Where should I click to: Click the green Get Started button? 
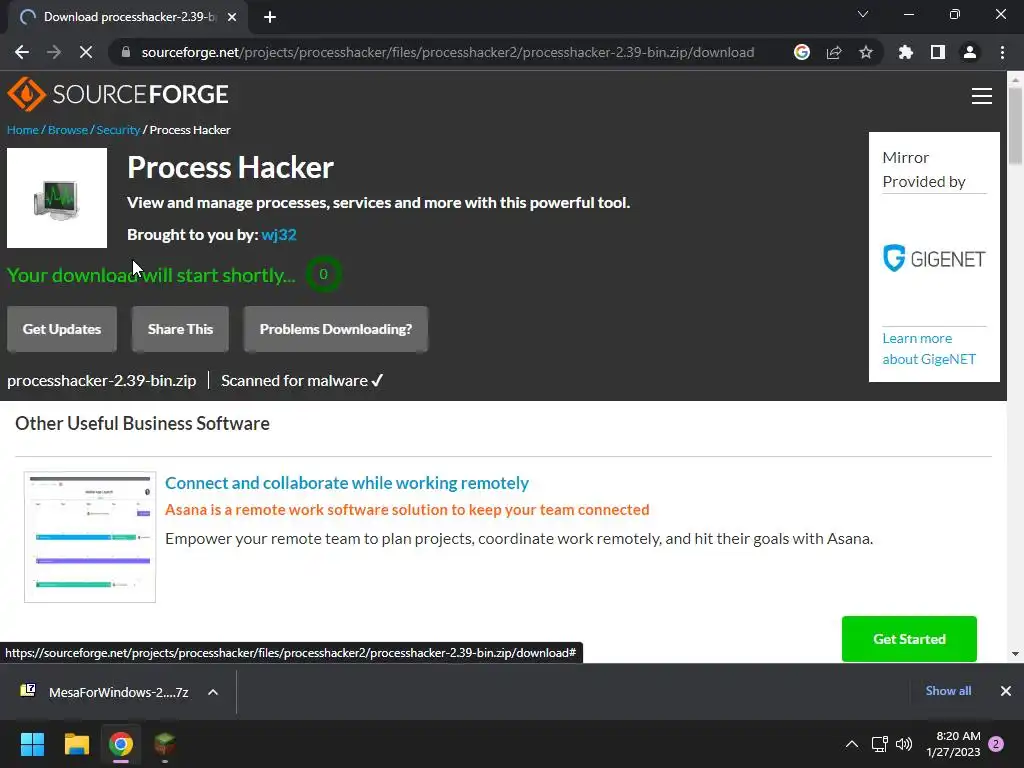pyautogui.click(x=909, y=639)
